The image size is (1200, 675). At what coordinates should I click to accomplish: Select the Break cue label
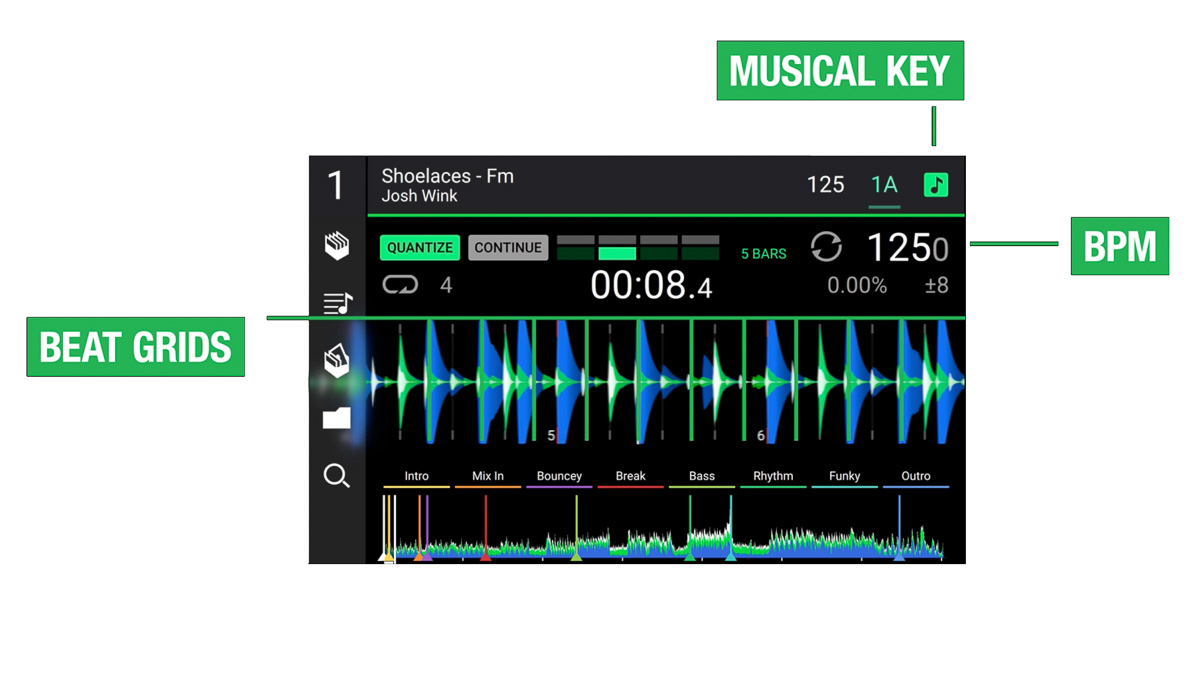pyautogui.click(x=630, y=477)
